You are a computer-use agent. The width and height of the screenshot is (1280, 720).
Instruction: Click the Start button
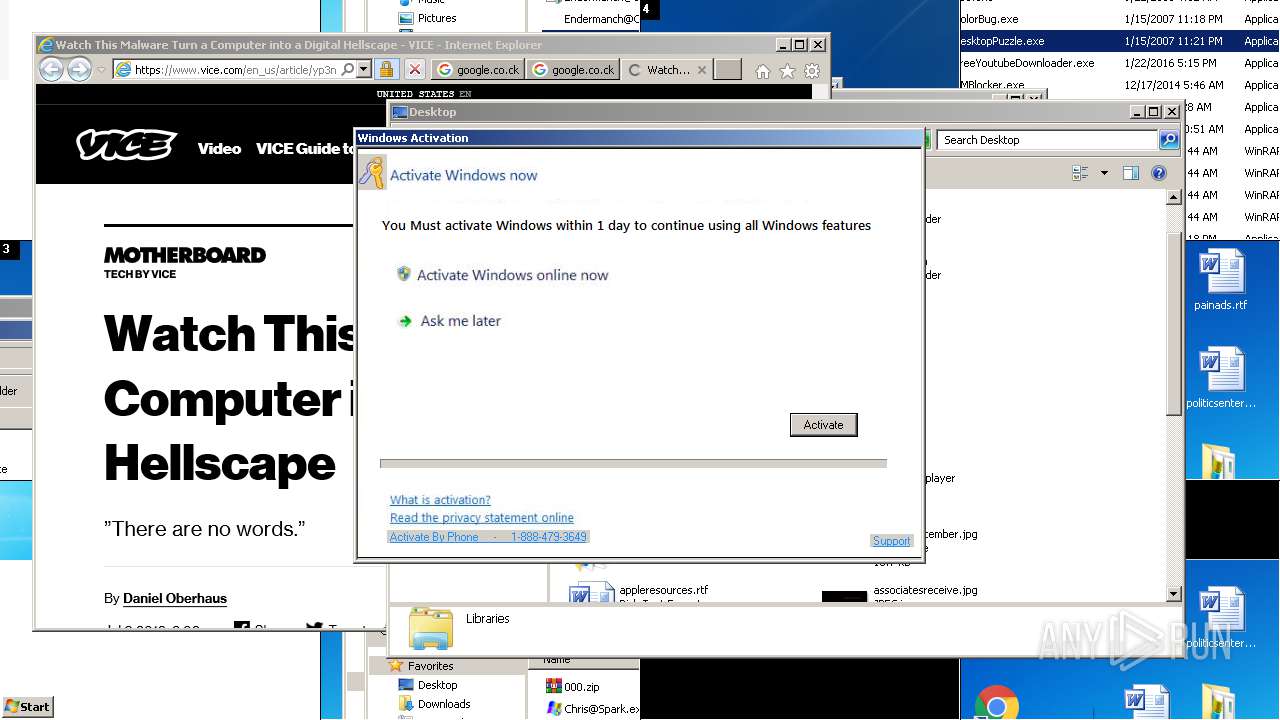point(27,706)
